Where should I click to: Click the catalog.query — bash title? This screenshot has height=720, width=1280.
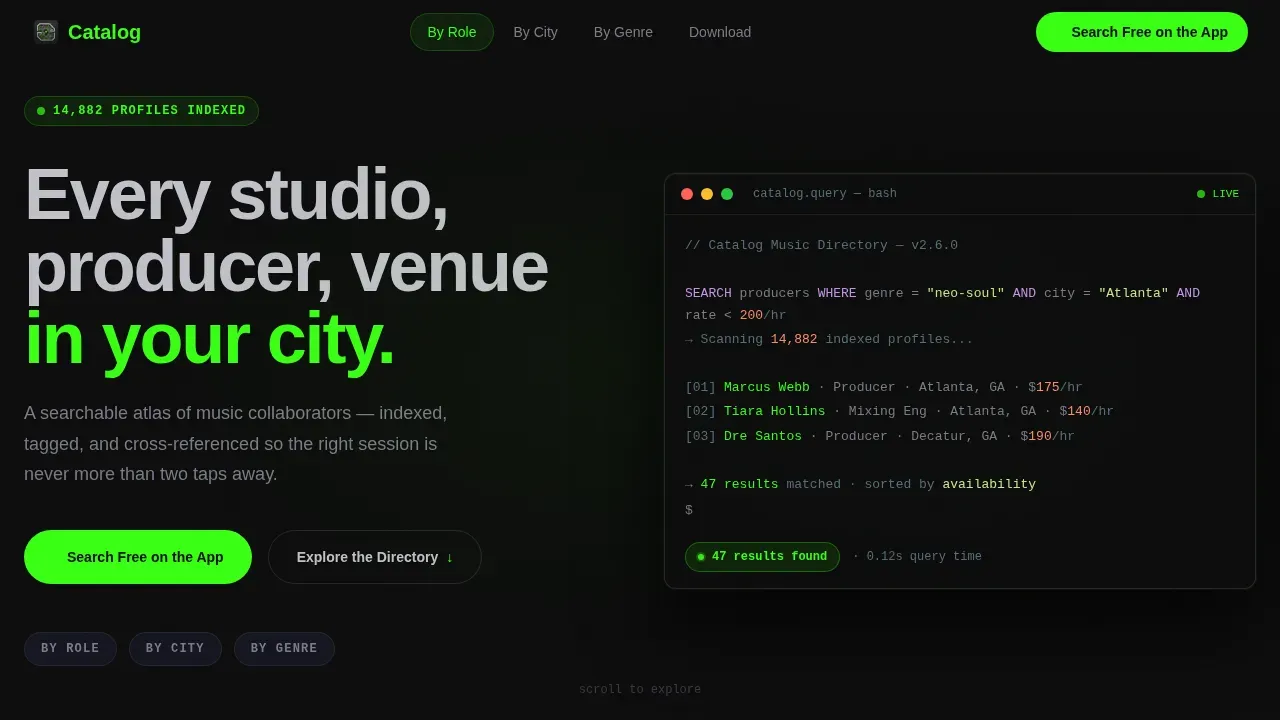pos(825,194)
